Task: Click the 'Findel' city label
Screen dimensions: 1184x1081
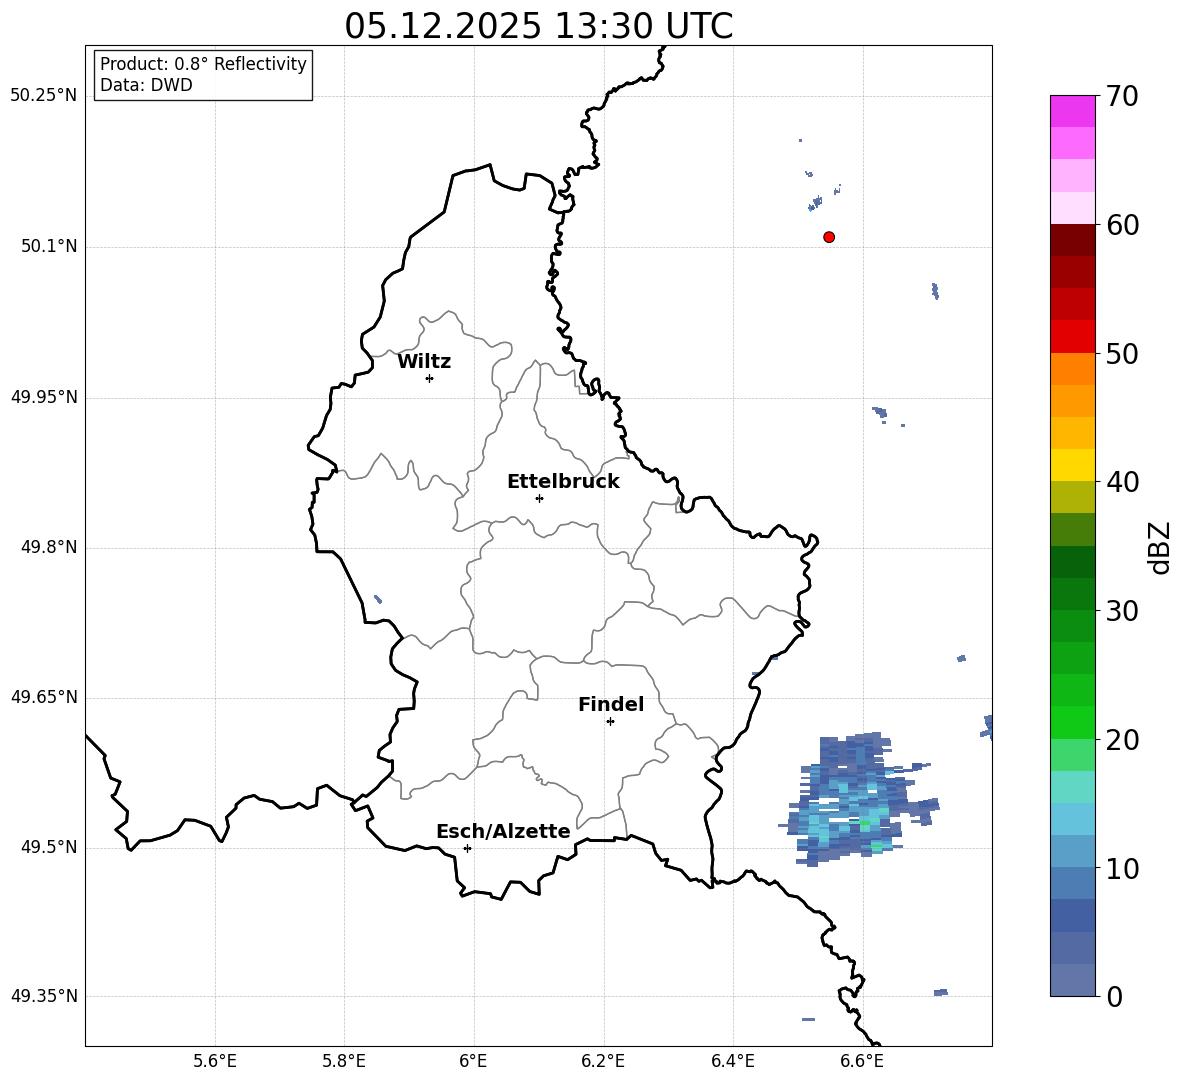Action: tap(611, 704)
